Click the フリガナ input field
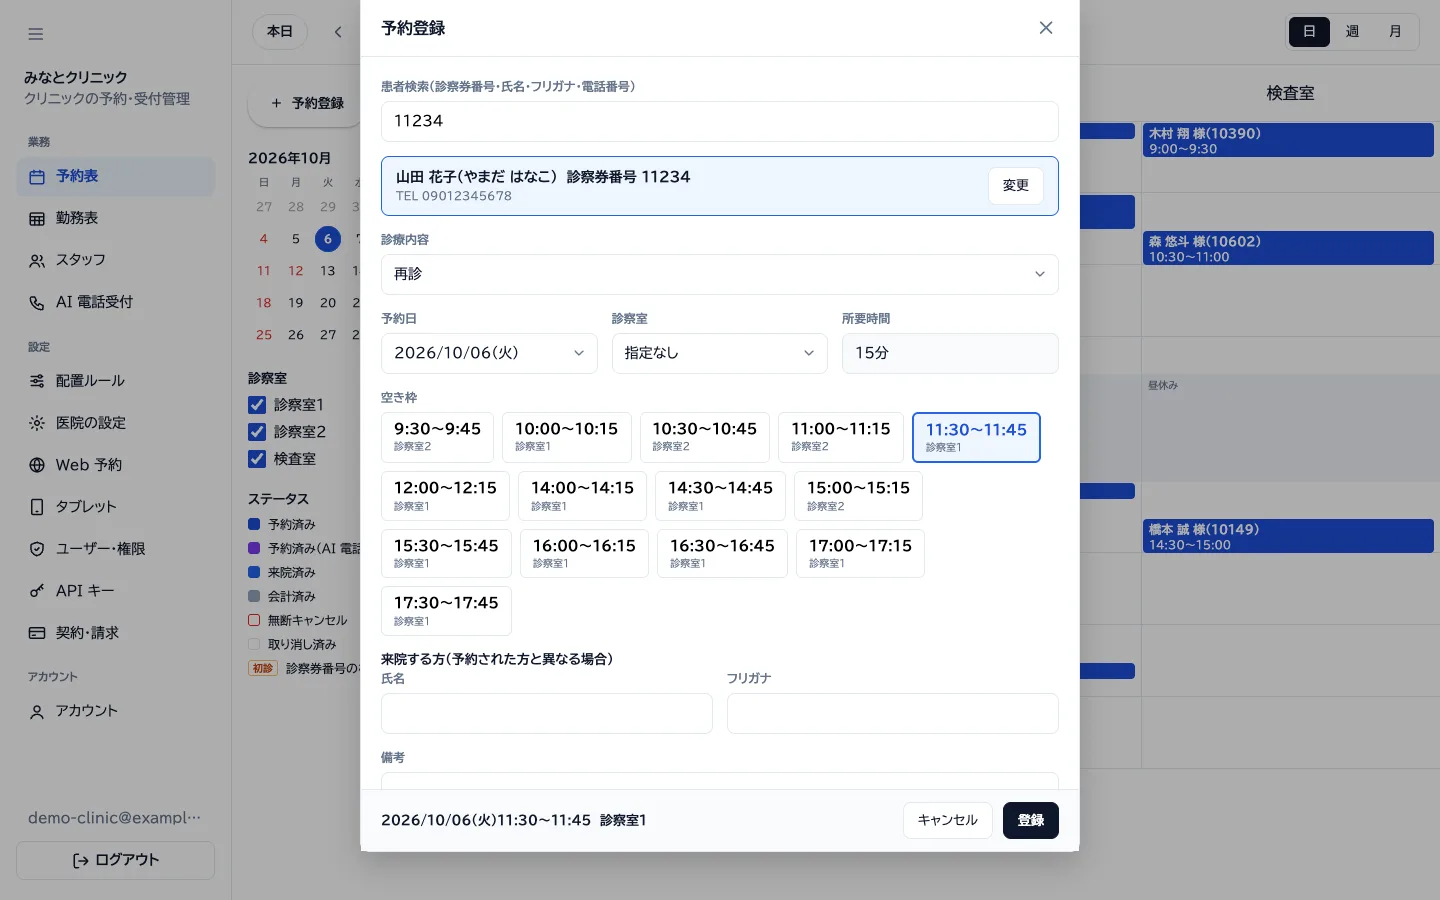This screenshot has width=1440, height=900. coord(893,714)
